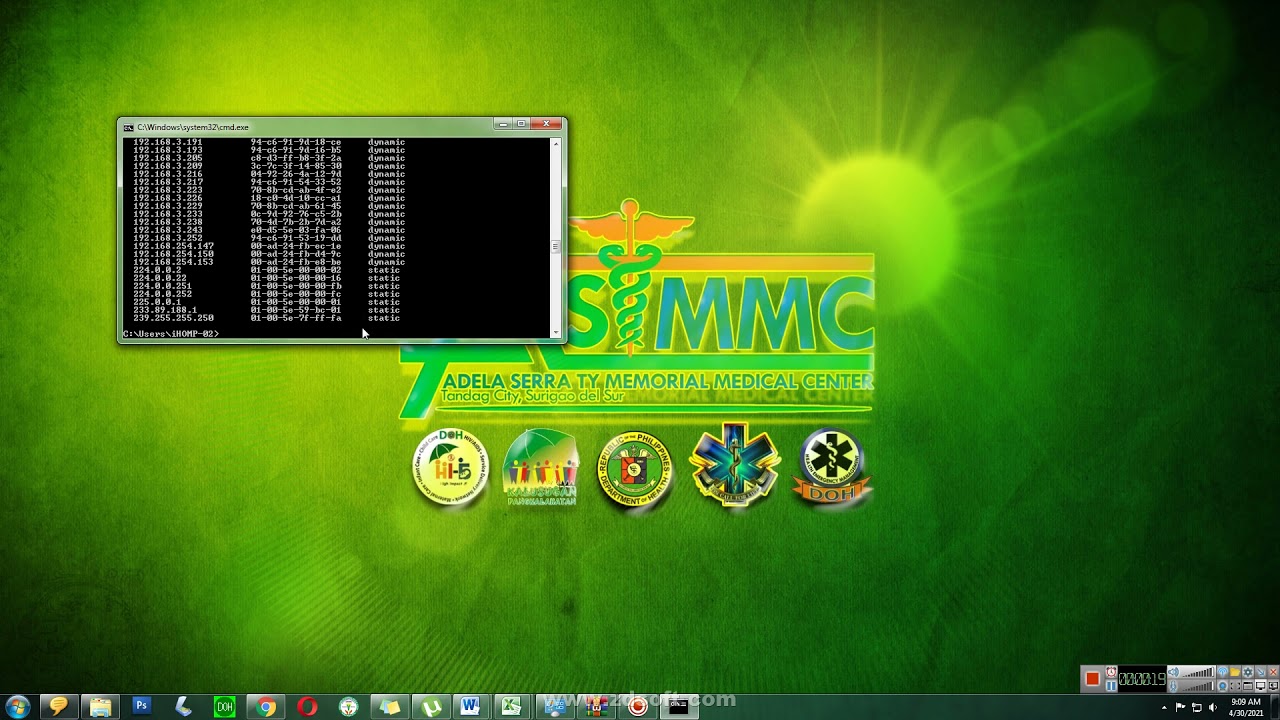Click IP address 239.255.255.250
The image size is (1280, 720).
(174, 318)
